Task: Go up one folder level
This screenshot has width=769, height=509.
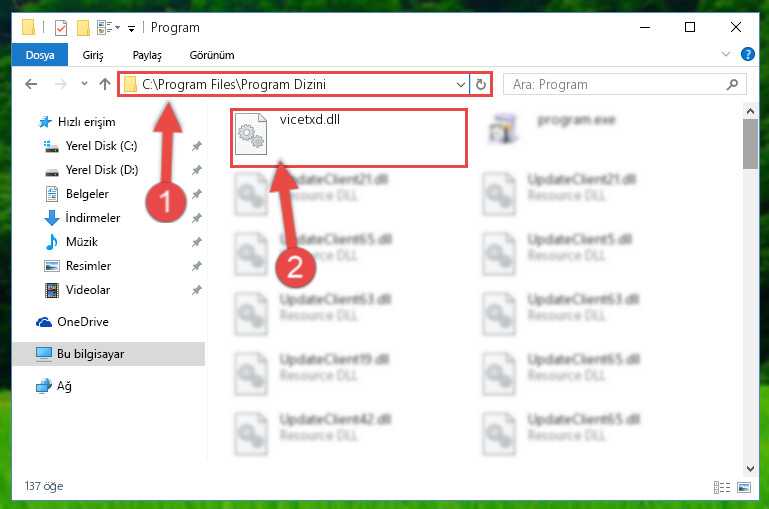Action: [x=104, y=84]
